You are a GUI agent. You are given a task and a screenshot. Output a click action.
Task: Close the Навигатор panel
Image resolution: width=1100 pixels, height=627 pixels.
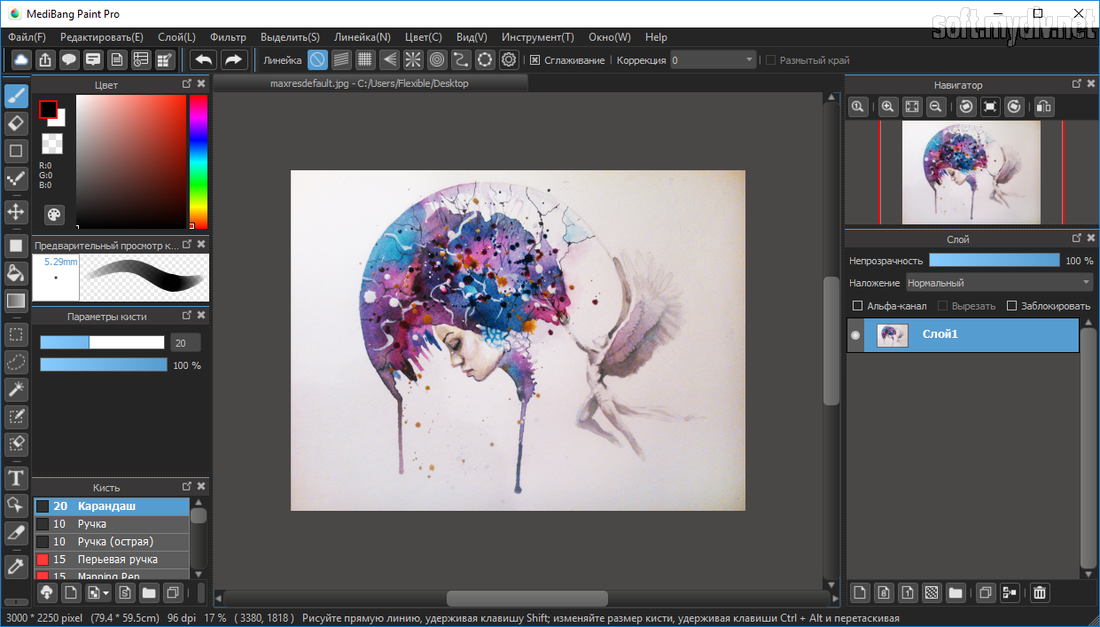coord(1091,84)
